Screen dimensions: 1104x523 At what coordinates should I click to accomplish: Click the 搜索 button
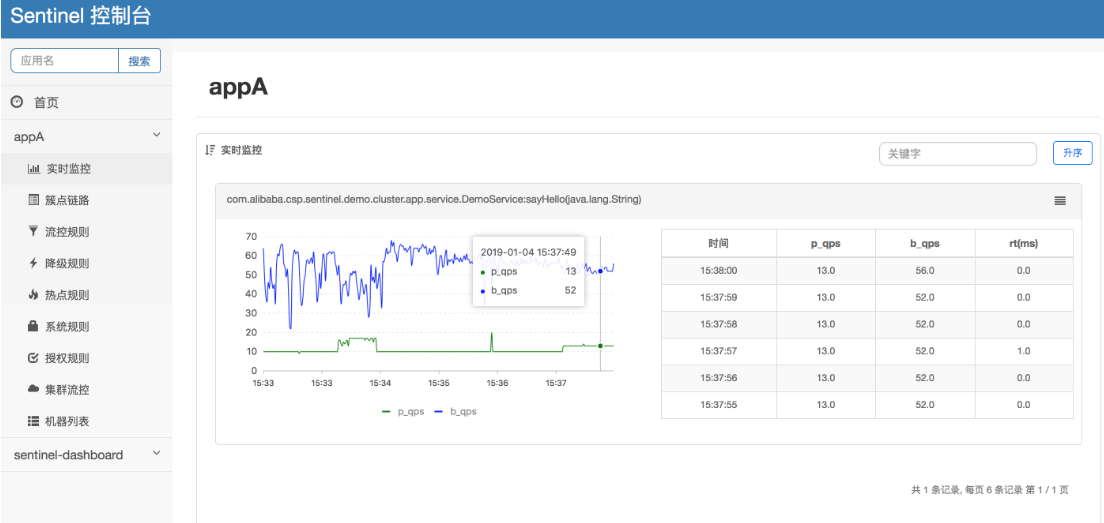pyautogui.click(x=139, y=61)
